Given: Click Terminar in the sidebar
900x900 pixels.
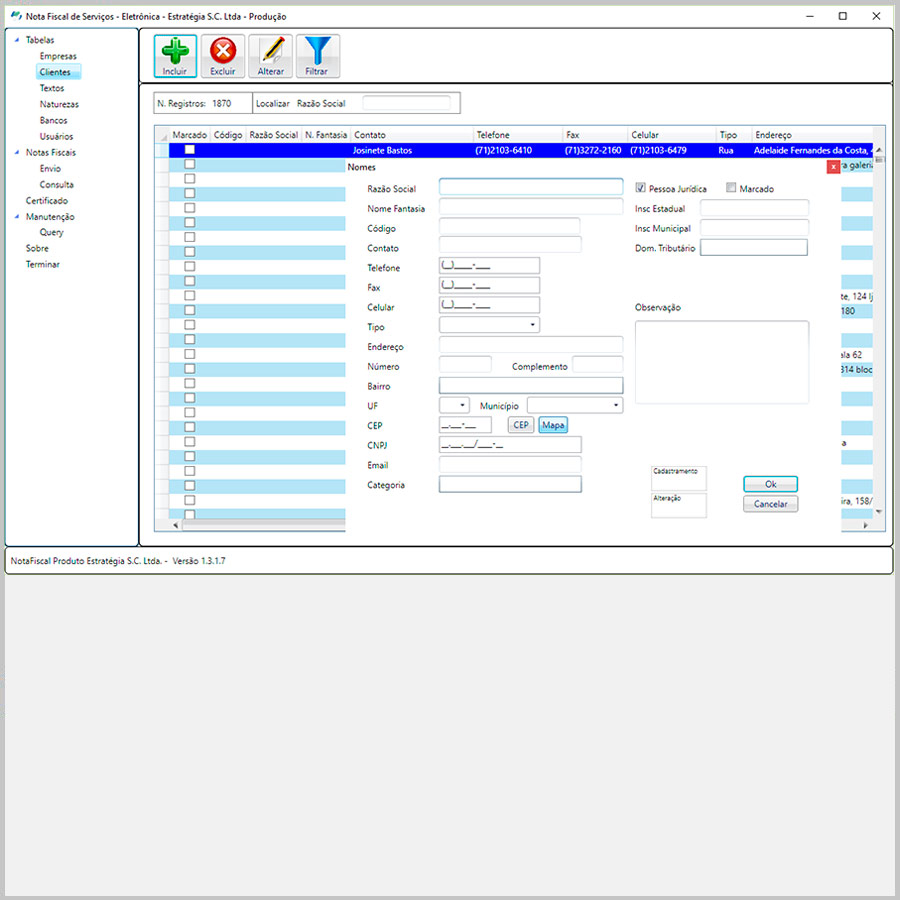Looking at the screenshot, I should [x=42, y=264].
